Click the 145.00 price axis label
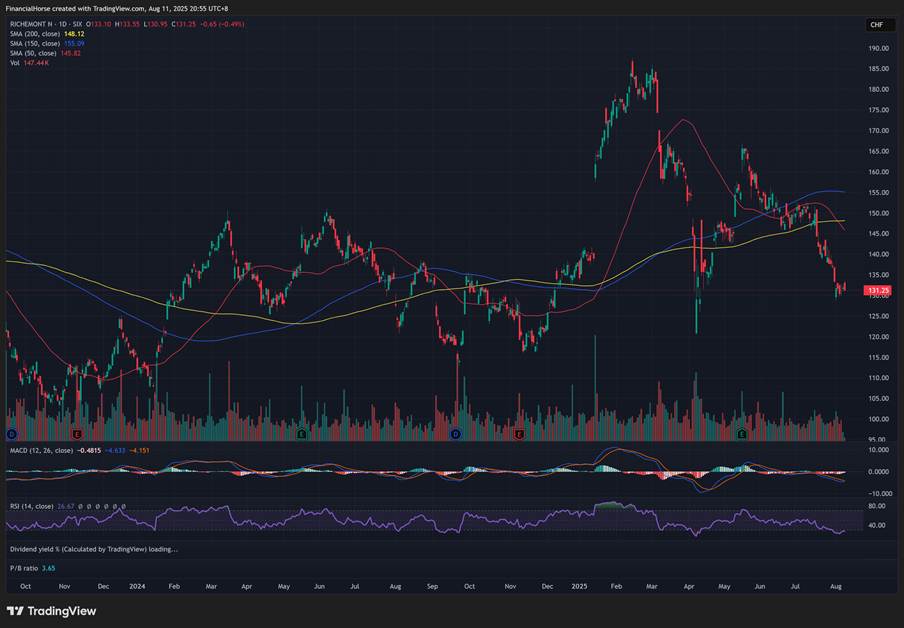The image size is (904, 628). click(x=879, y=234)
